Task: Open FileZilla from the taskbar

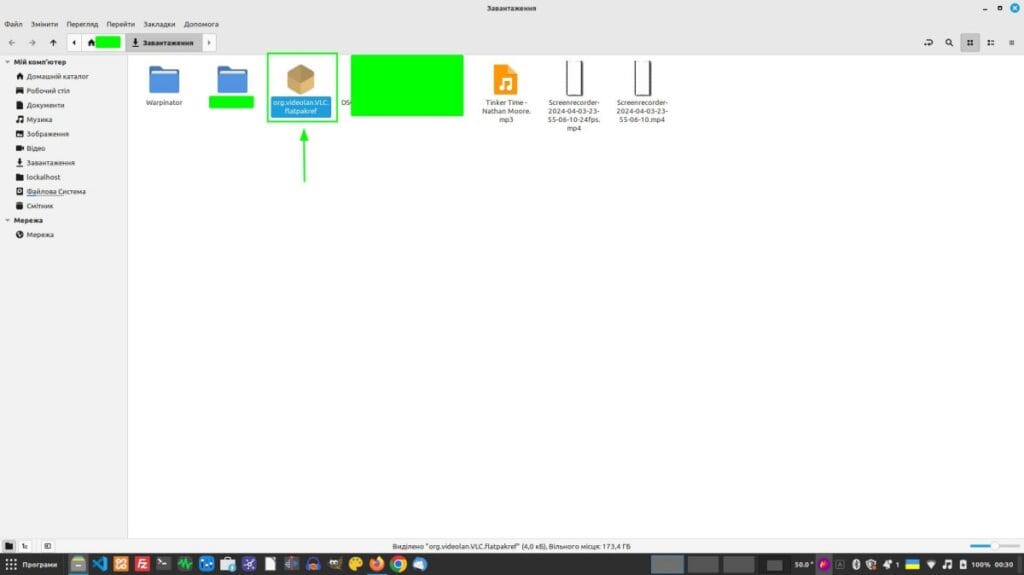Action: click(143, 564)
